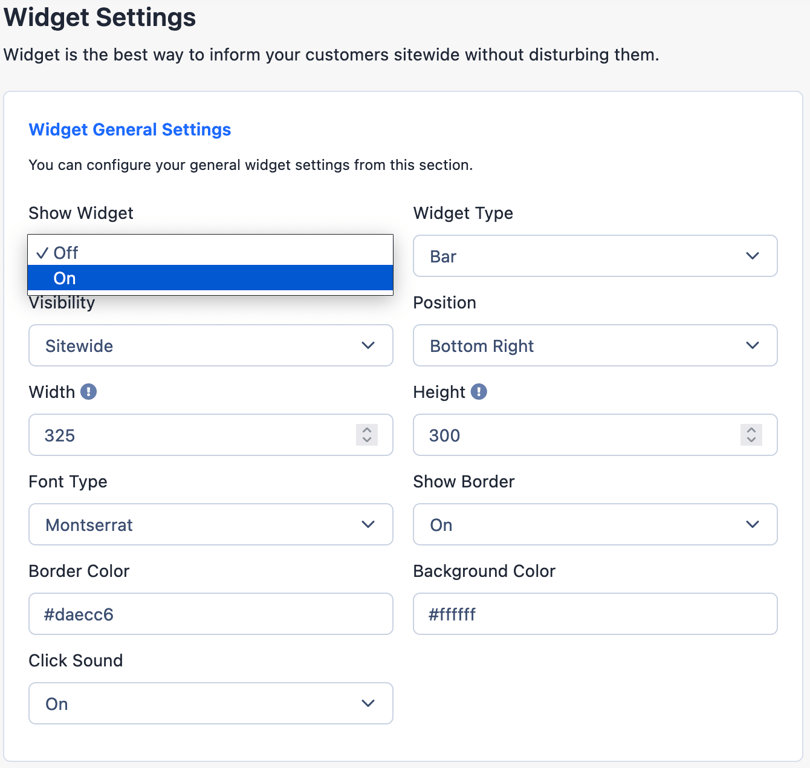
Task: Click the chevron on Click Sound dropdown
Action: point(368,703)
